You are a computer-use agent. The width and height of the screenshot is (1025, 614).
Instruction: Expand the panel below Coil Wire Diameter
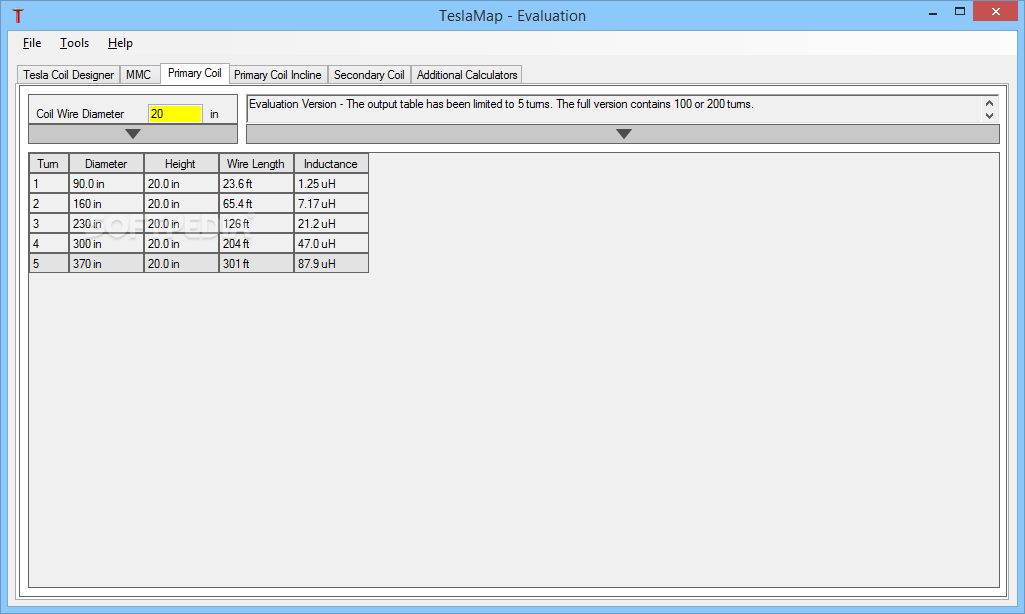coord(133,134)
